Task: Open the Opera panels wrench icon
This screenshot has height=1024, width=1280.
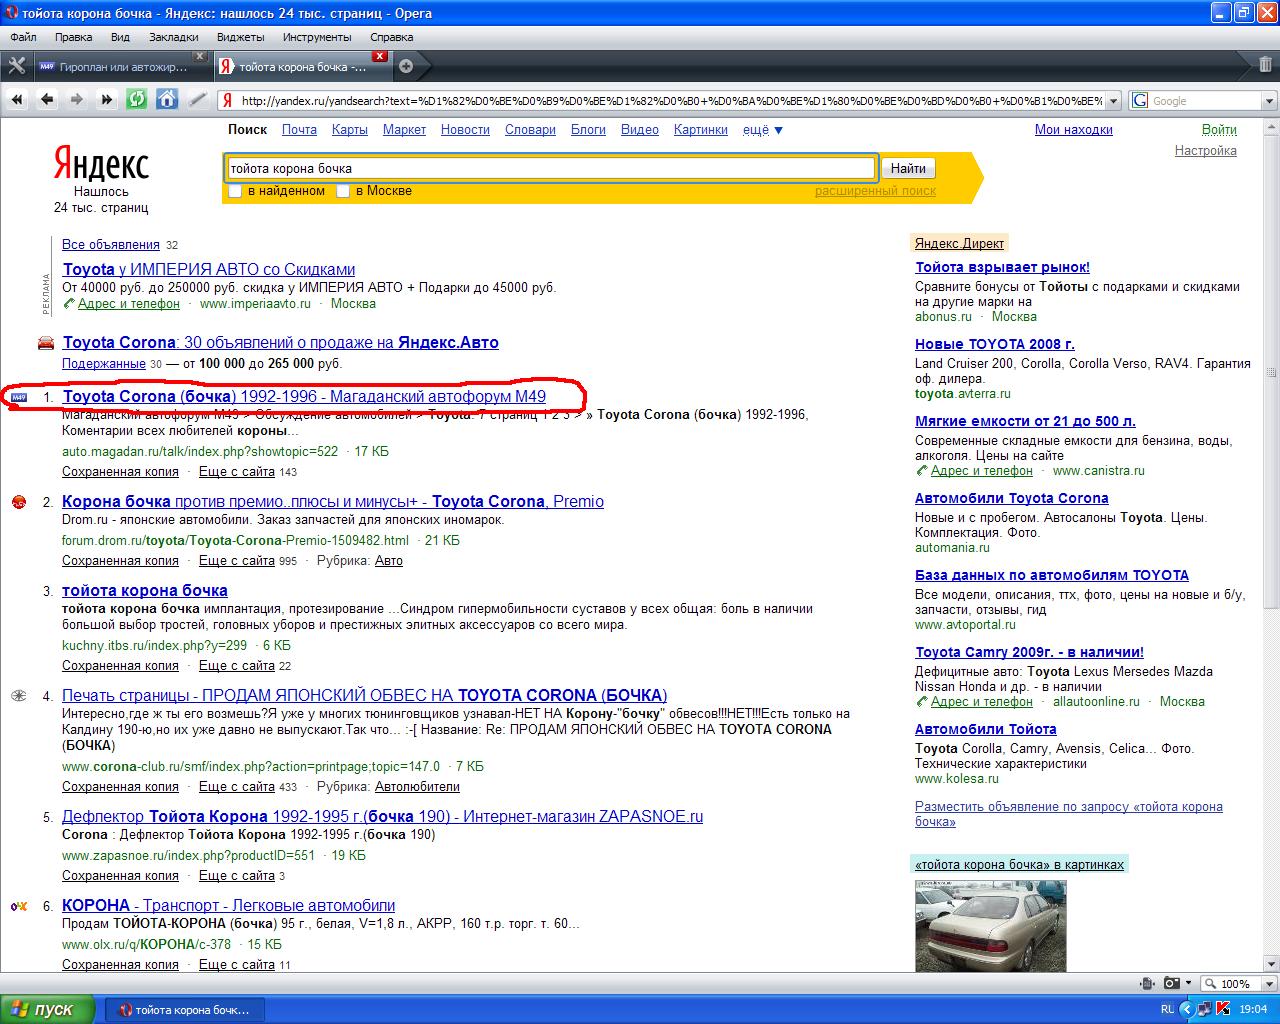Action: click(x=16, y=66)
